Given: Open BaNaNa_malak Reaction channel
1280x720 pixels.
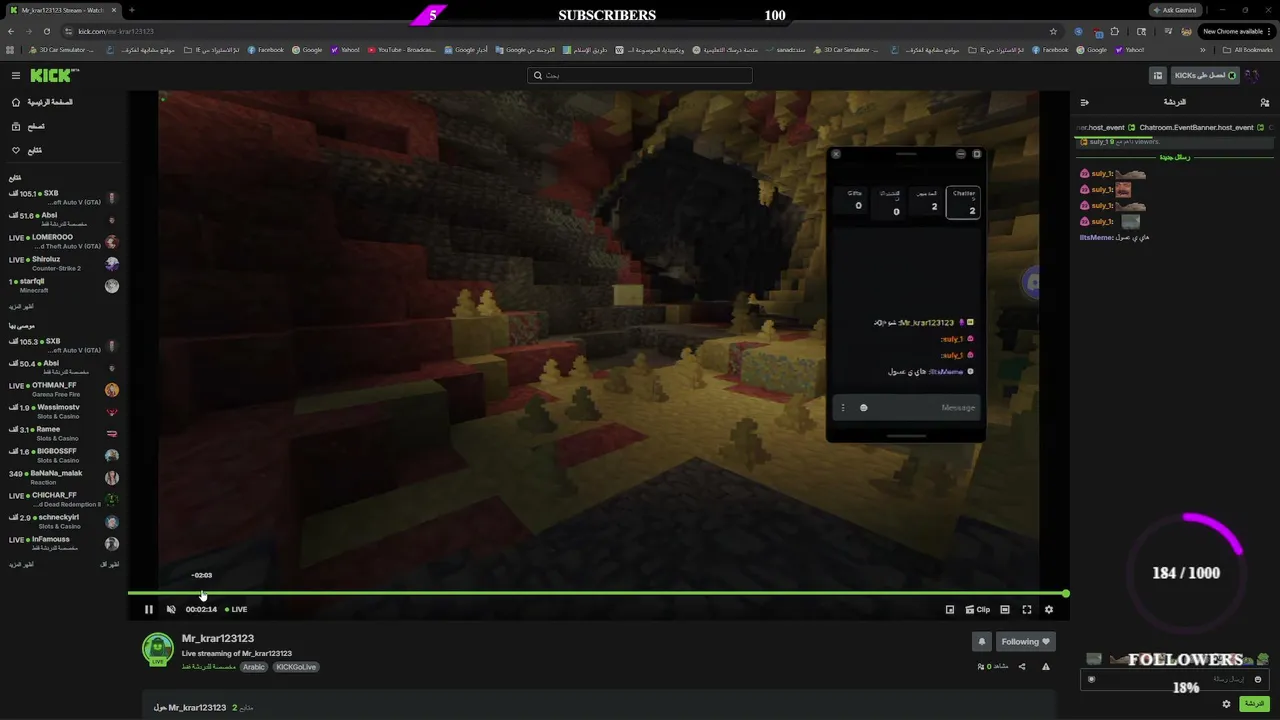Looking at the screenshot, I should [63, 478].
